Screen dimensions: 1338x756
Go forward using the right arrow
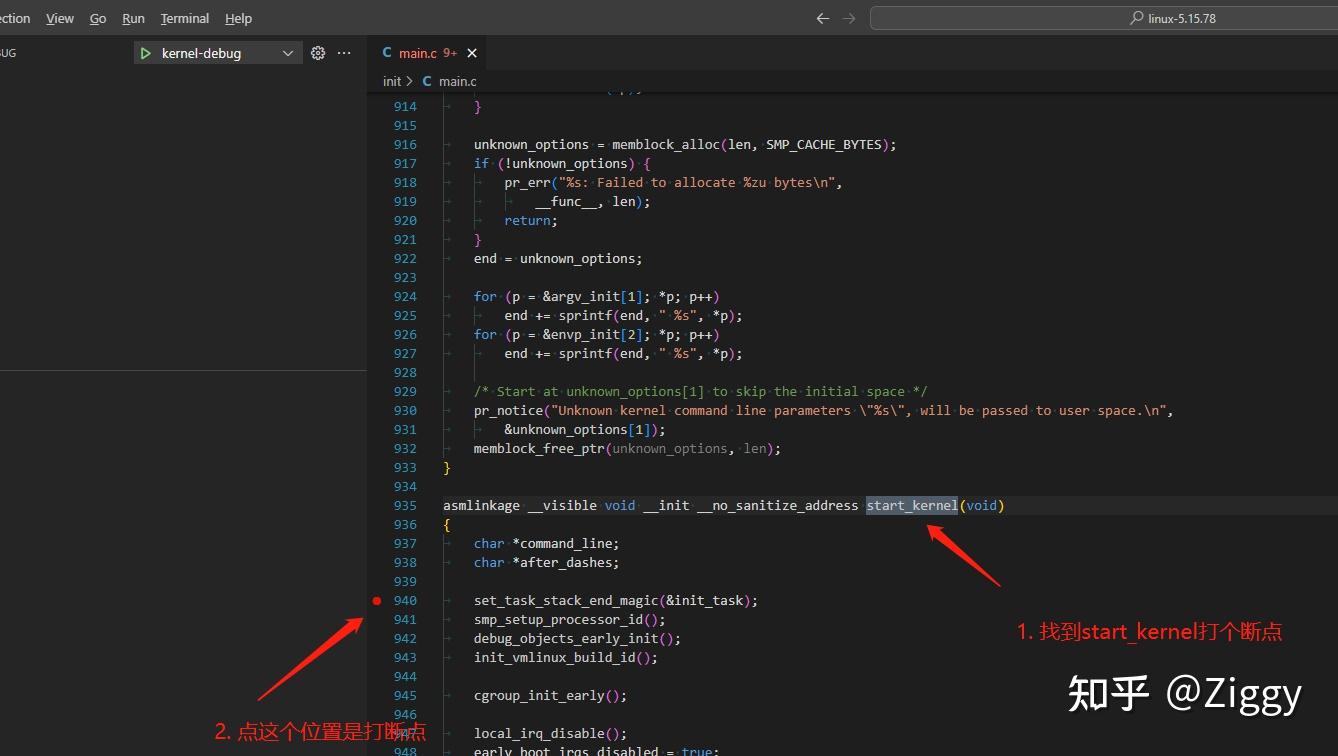(849, 18)
